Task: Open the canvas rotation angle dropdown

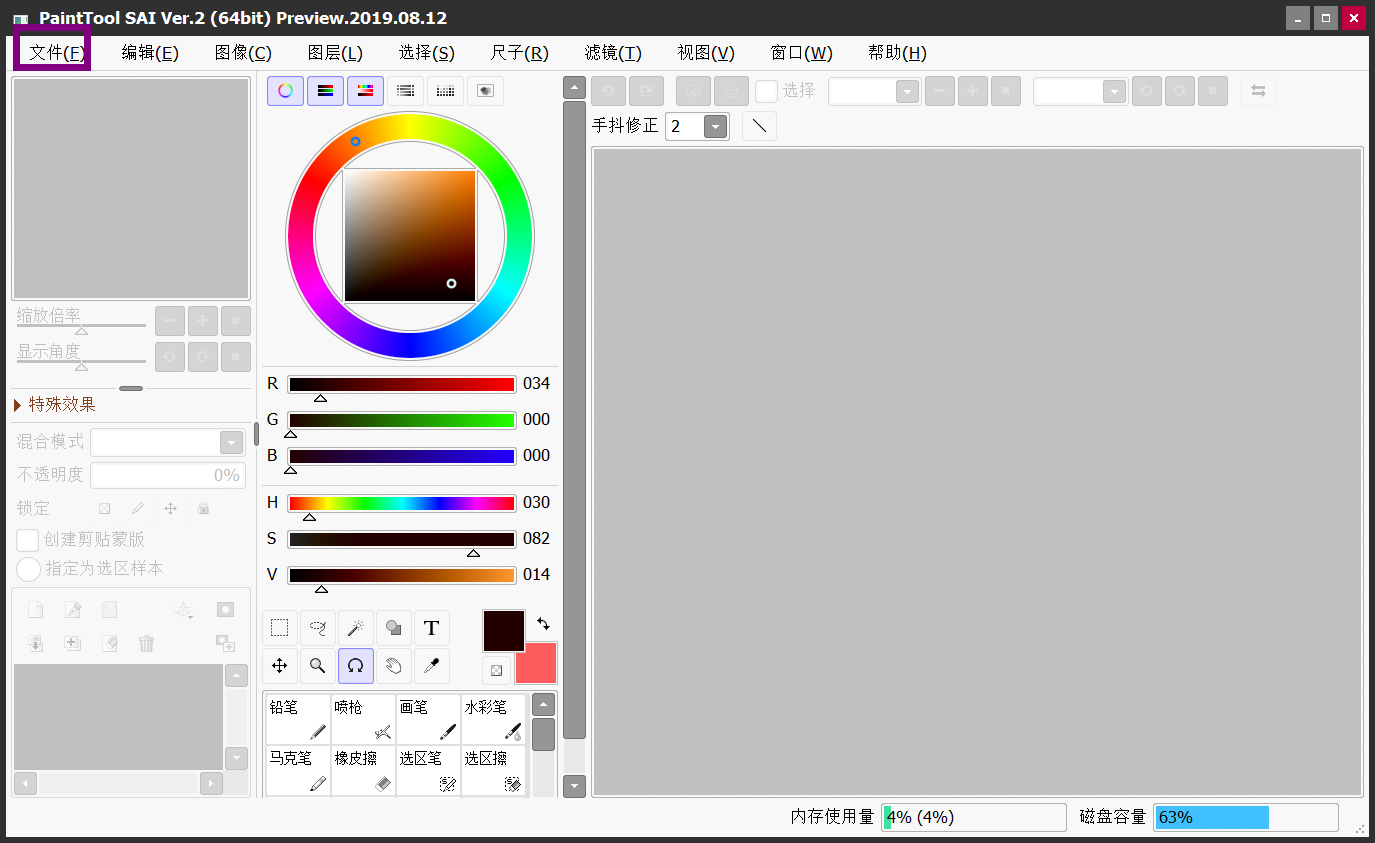Action: coord(1115,91)
